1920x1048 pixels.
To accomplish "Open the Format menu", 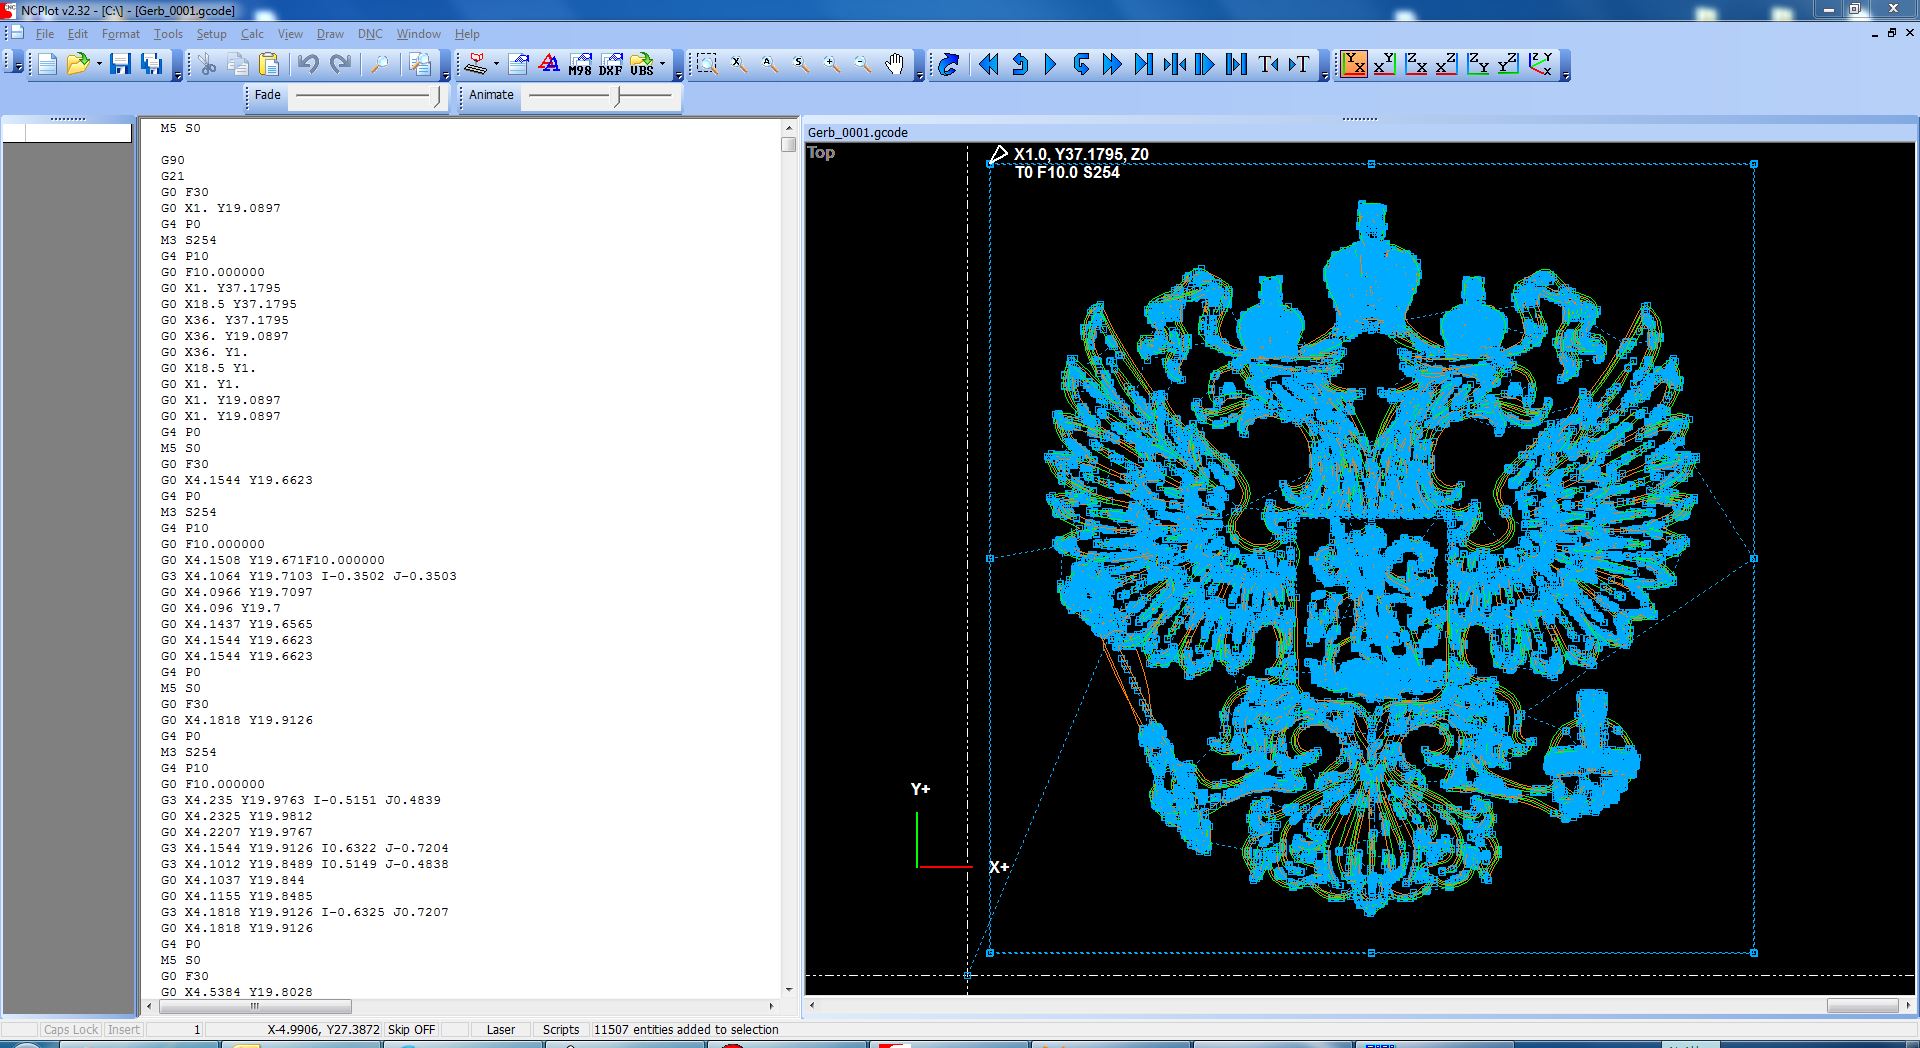I will (x=121, y=34).
